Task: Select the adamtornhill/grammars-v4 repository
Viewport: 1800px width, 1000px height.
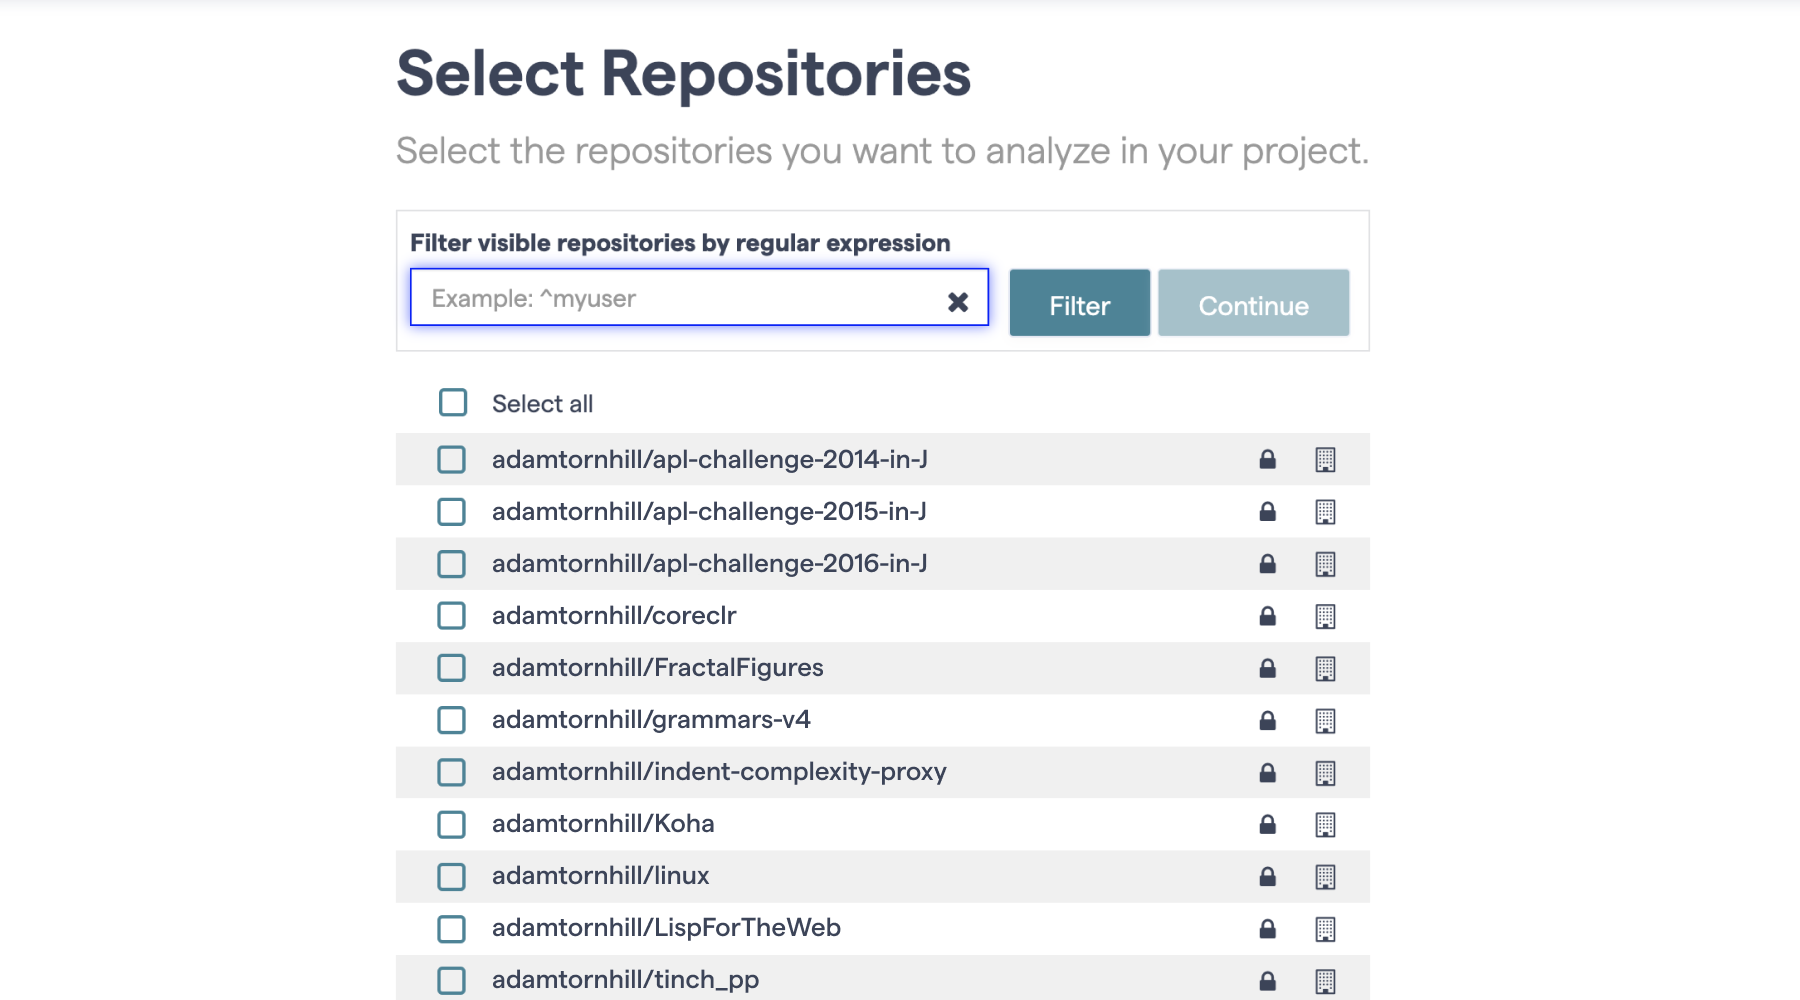Action: coord(452,719)
